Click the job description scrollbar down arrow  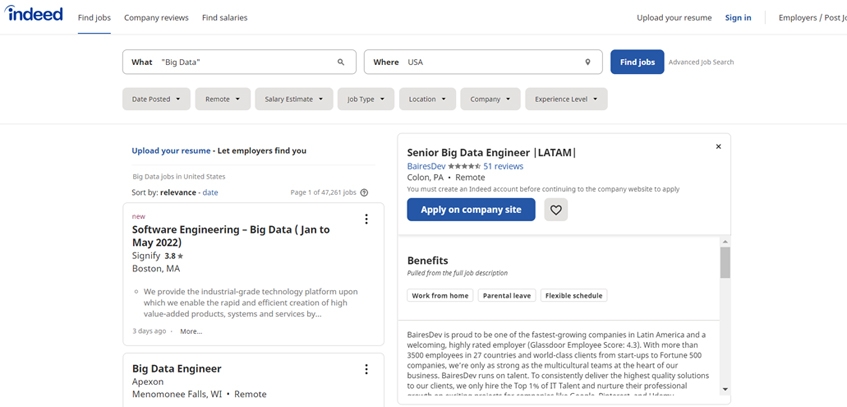tap(725, 390)
